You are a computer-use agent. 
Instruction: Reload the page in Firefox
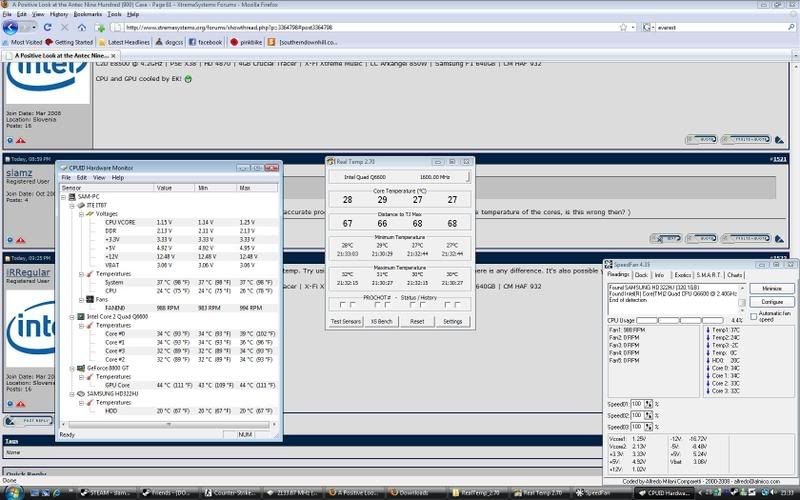point(47,28)
